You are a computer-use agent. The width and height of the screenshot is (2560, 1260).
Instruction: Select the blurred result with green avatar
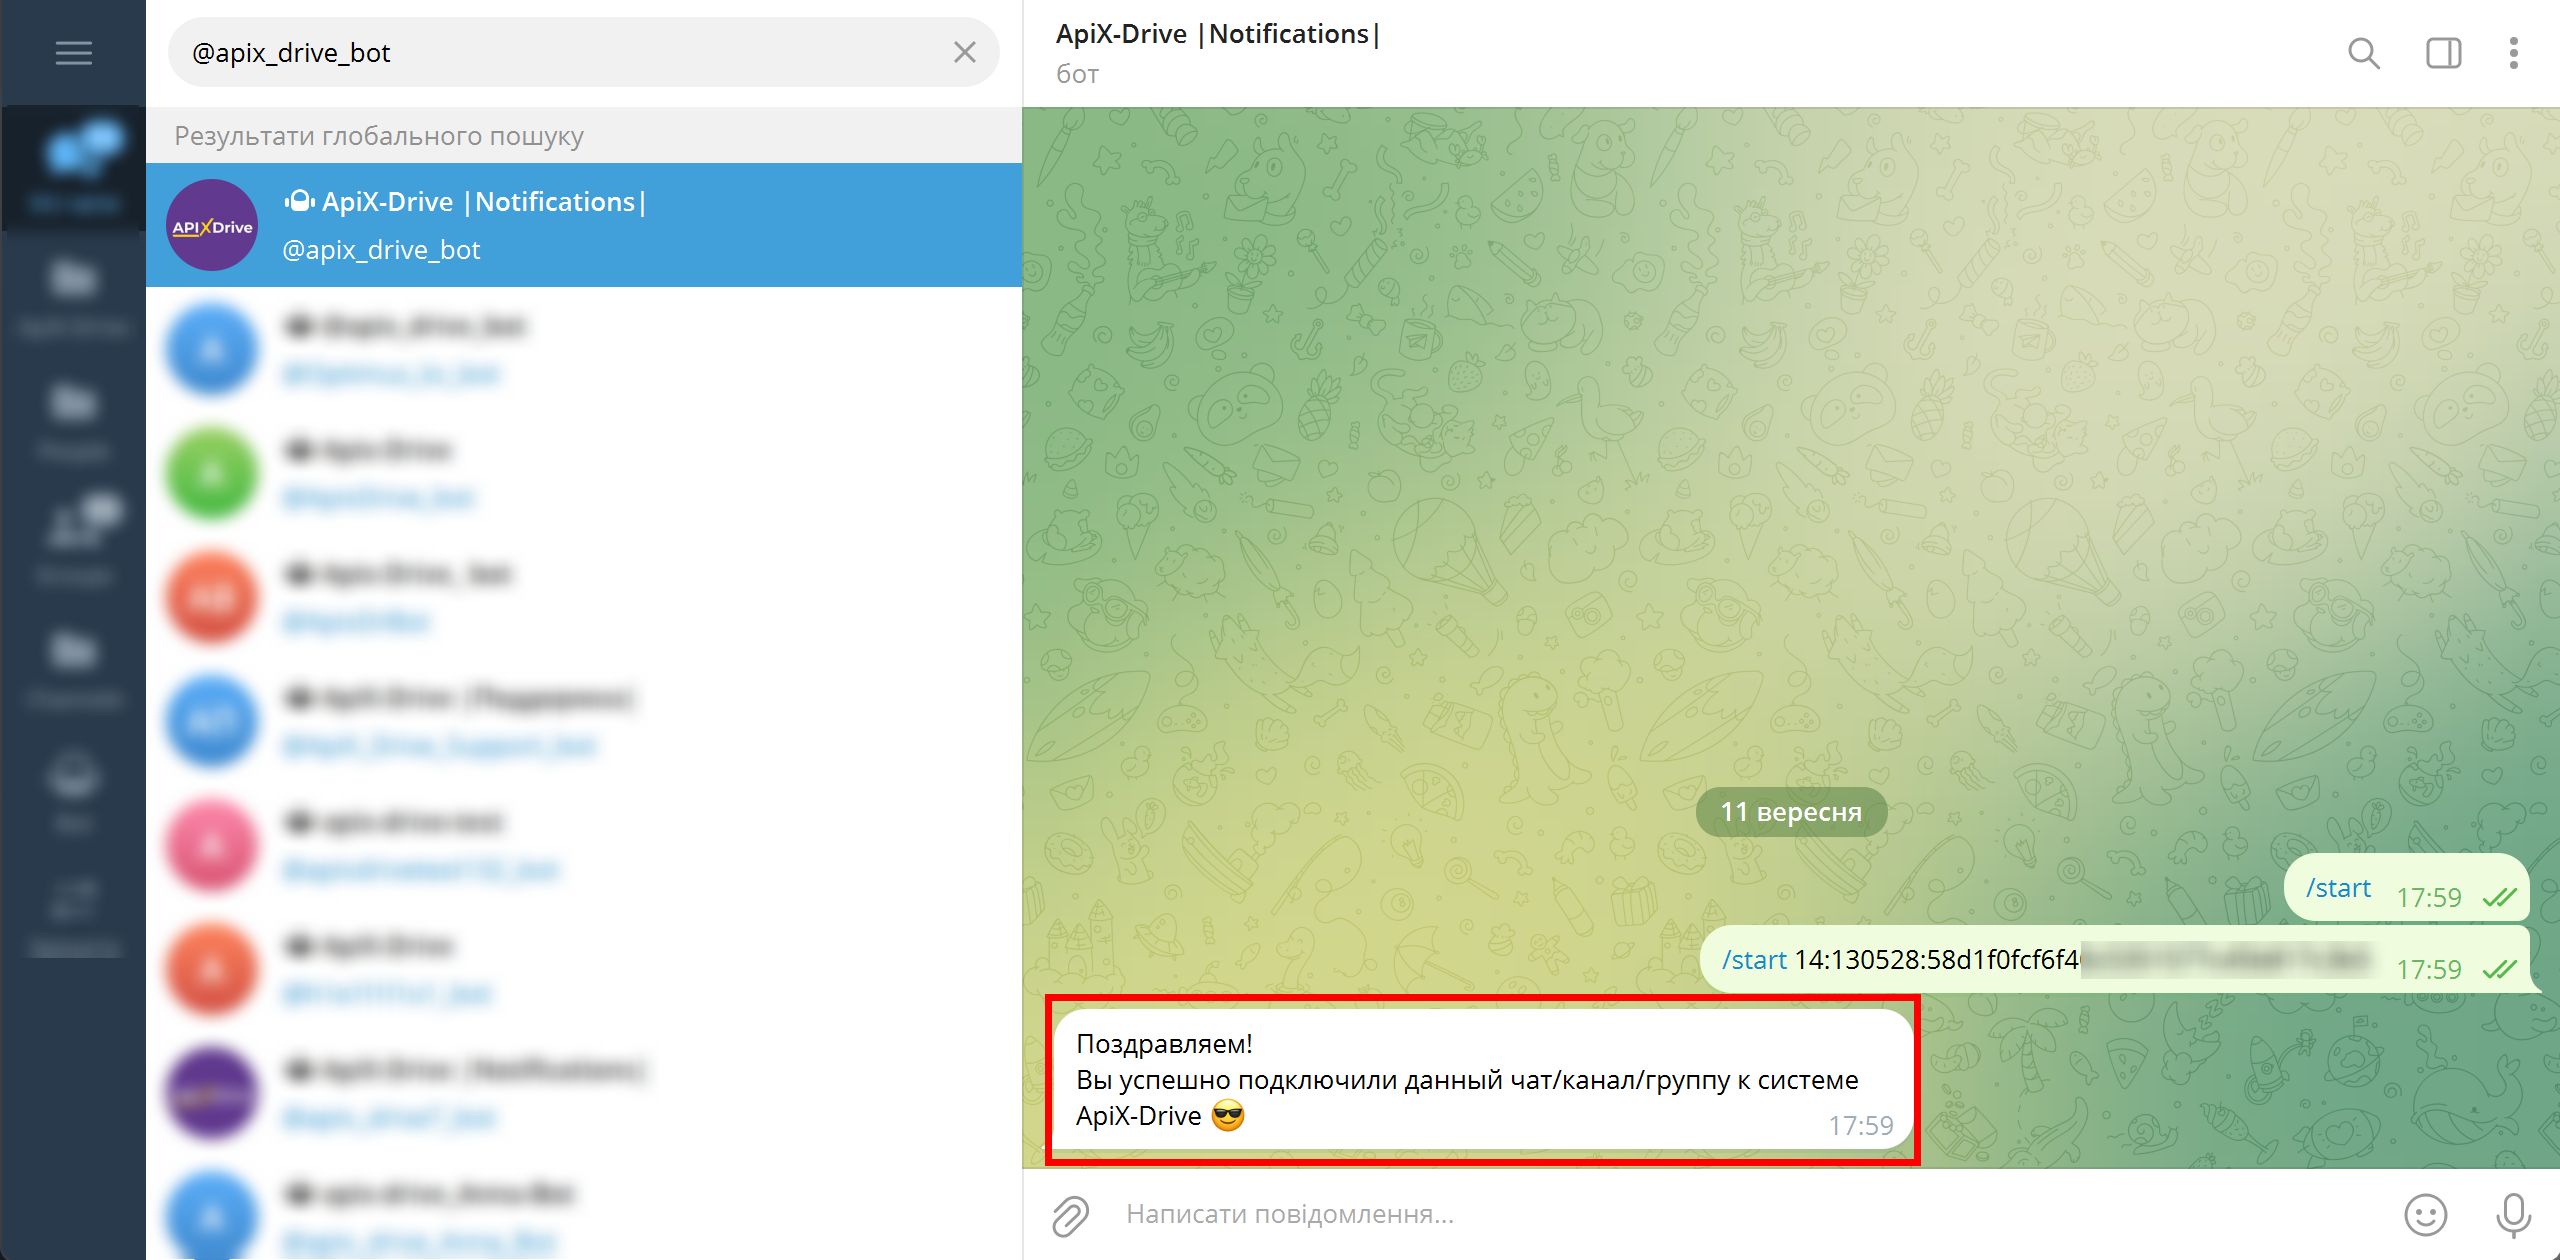(584, 473)
